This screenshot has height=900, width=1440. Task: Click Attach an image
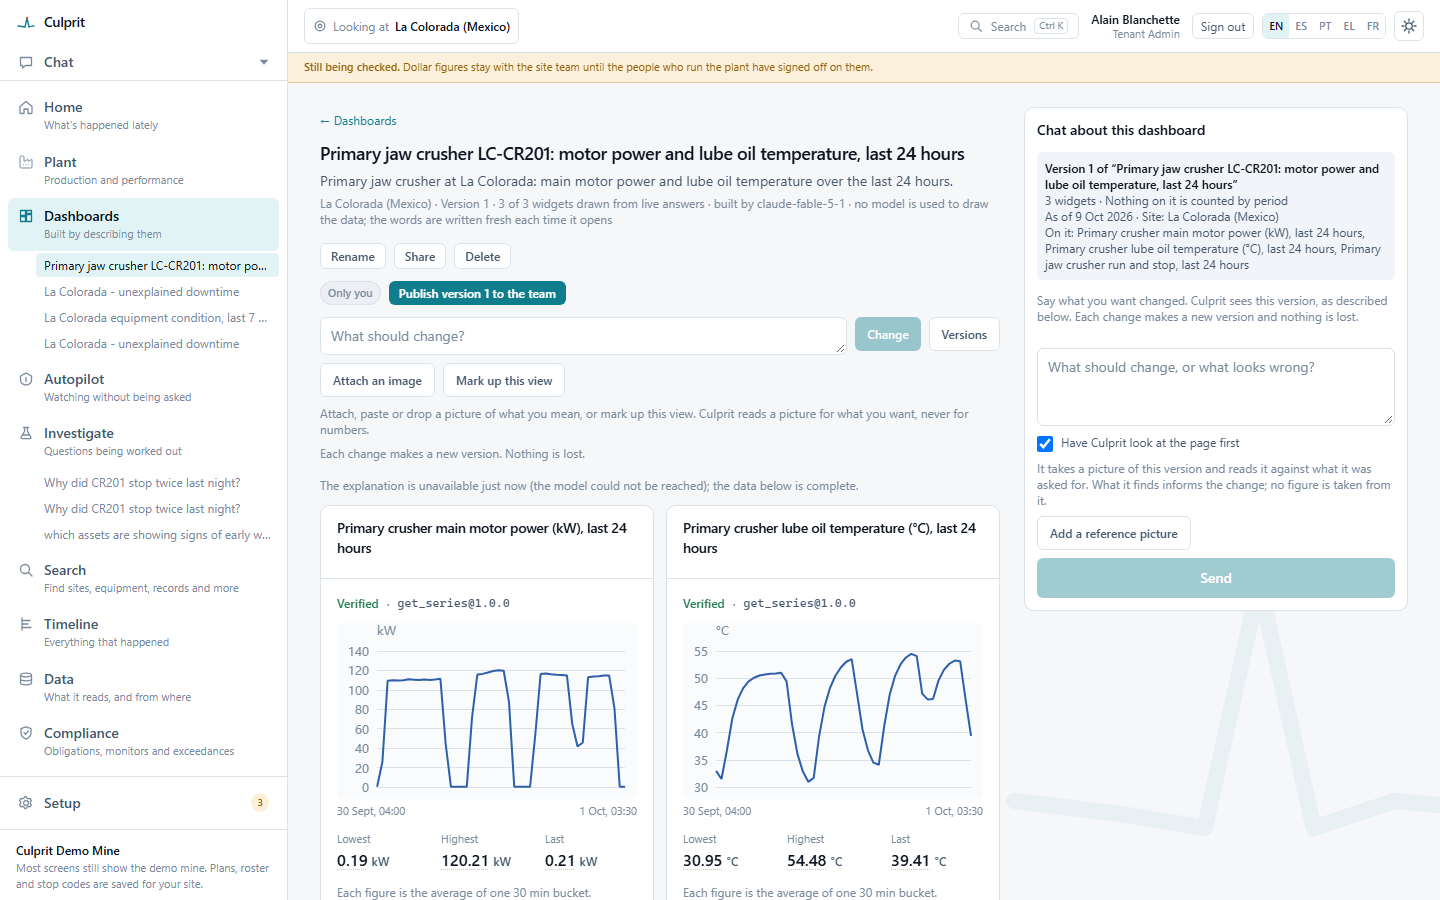coord(377,381)
